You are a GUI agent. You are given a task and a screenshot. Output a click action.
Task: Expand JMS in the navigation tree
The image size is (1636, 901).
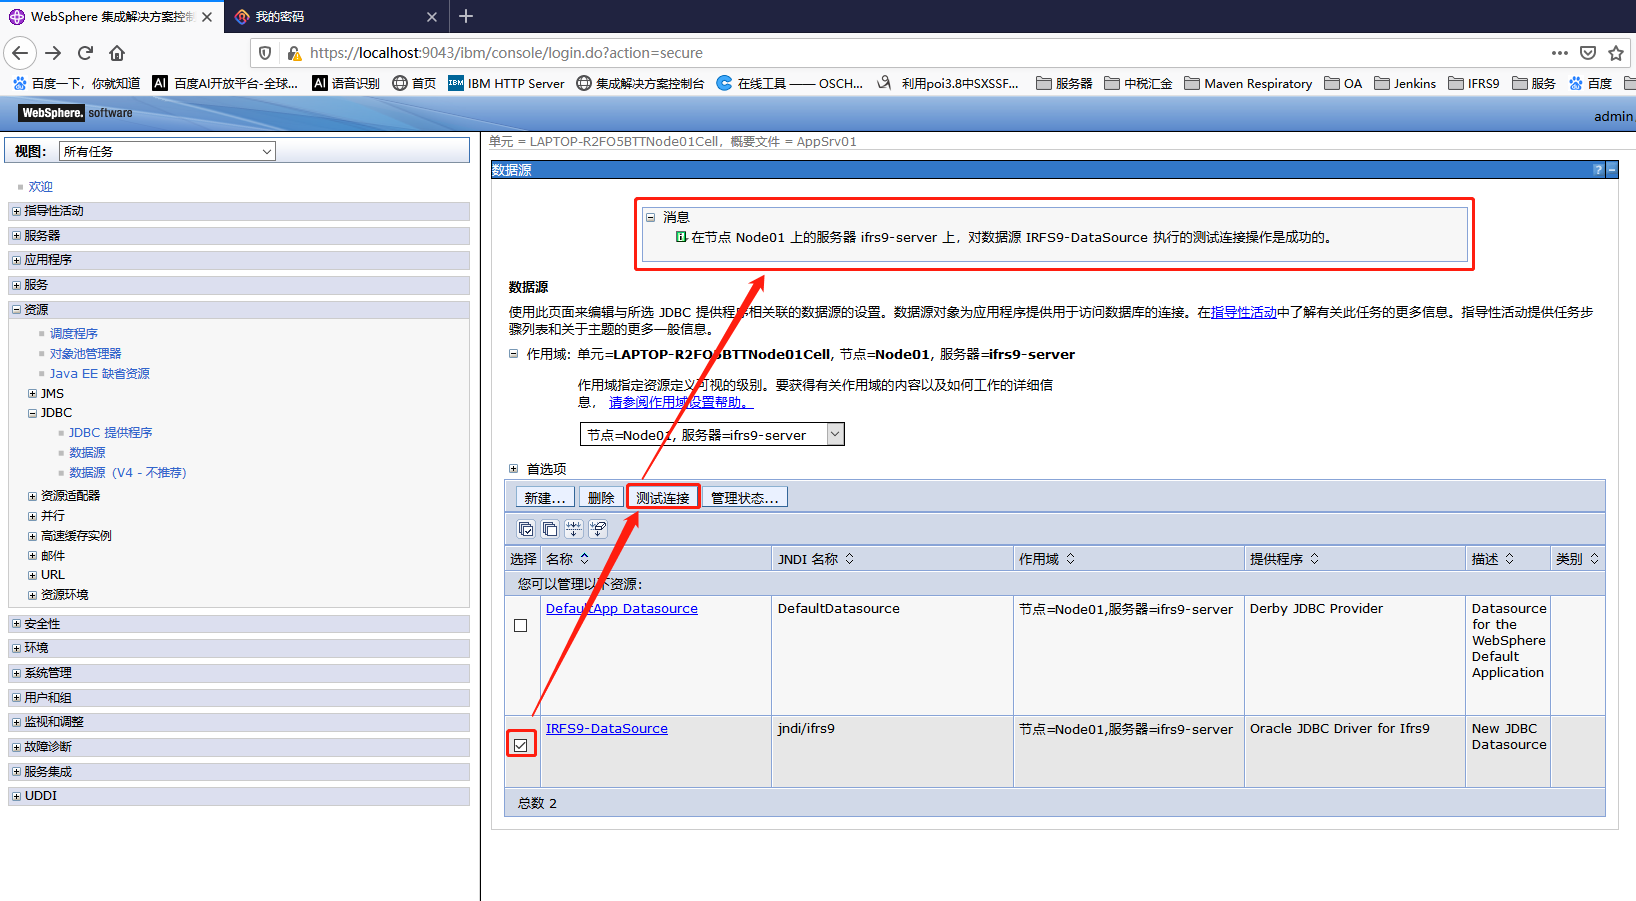tap(32, 393)
